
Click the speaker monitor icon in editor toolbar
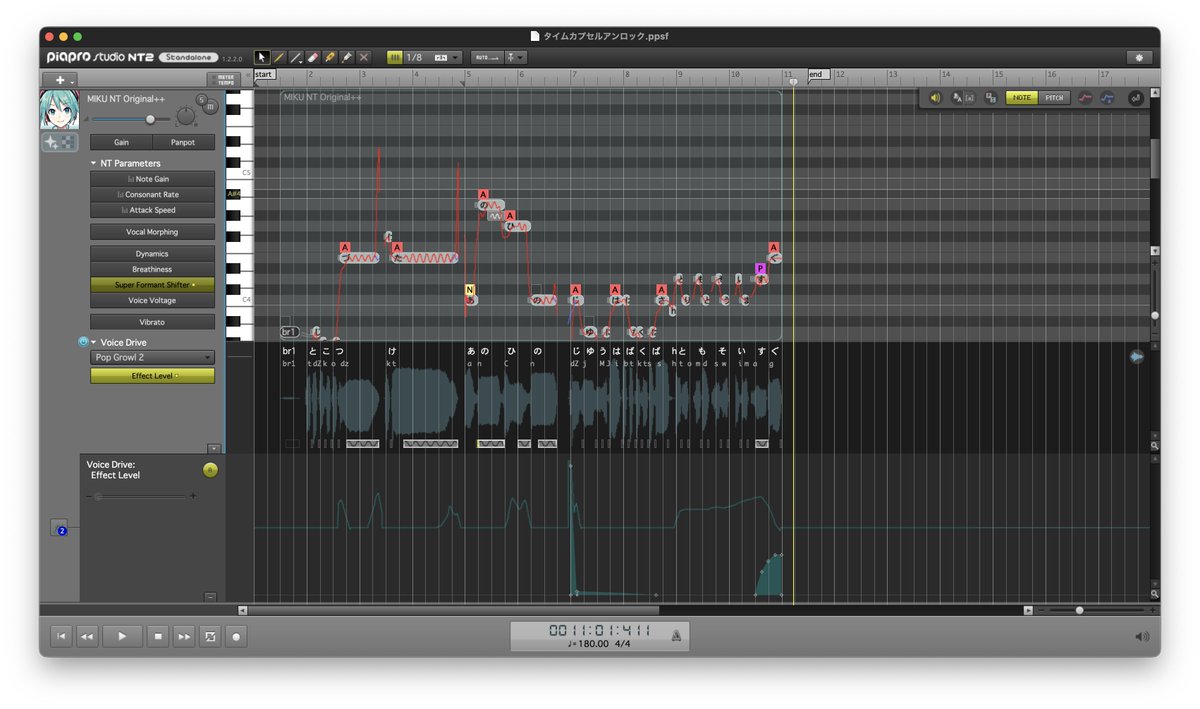[935, 98]
